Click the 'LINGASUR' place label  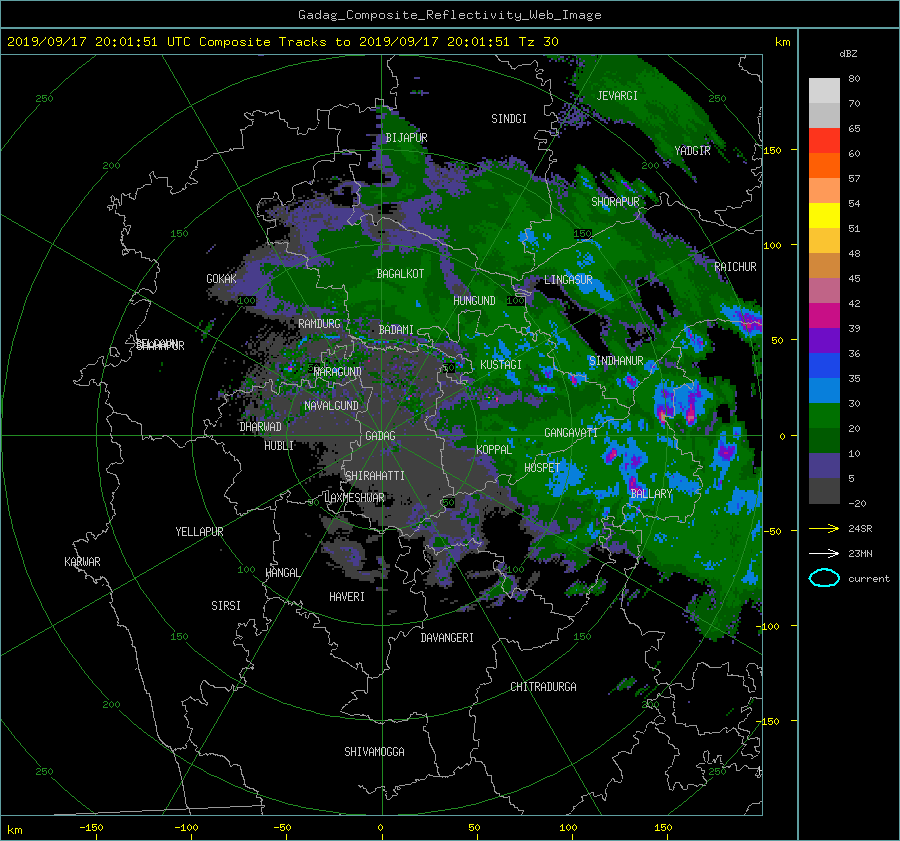[568, 280]
